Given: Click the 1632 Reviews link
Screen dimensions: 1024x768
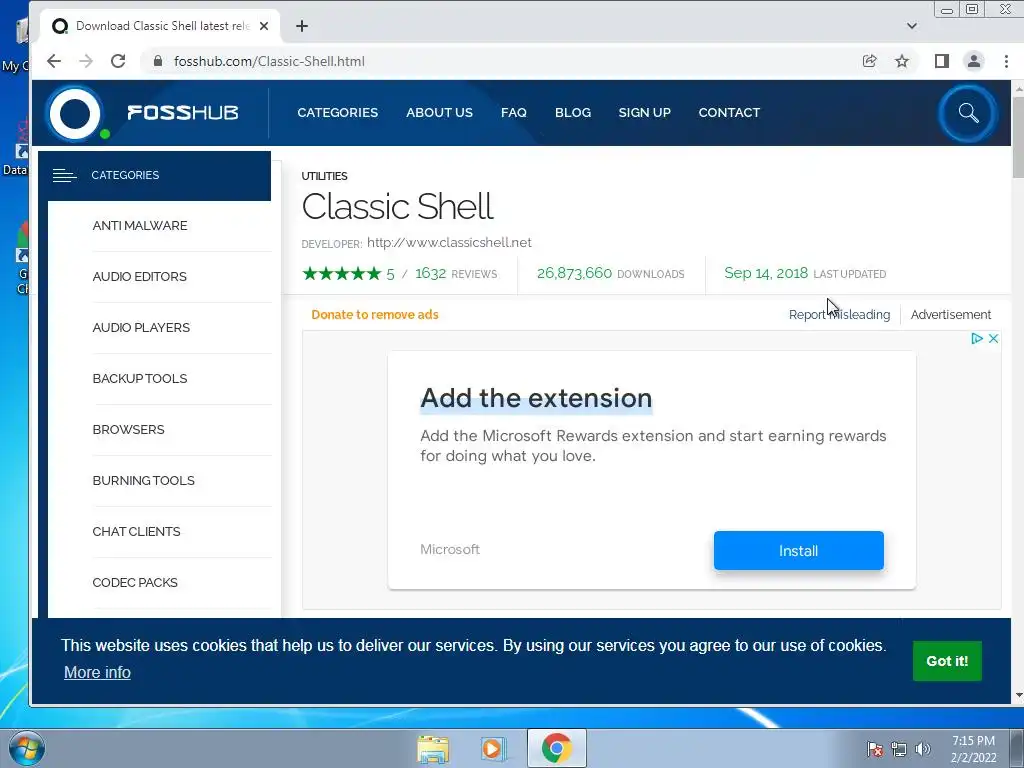Looking at the screenshot, I should tap(456, 274).
